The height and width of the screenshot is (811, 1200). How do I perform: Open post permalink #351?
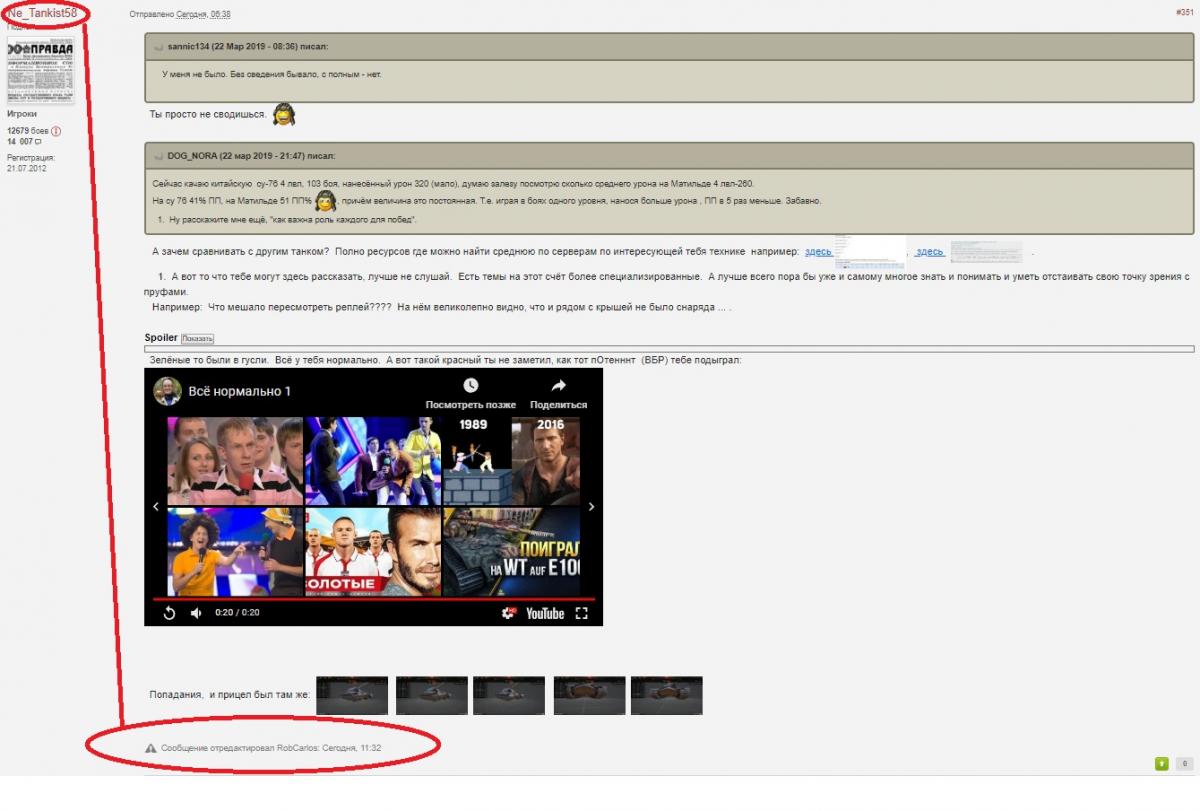(x=1184, y=12)
